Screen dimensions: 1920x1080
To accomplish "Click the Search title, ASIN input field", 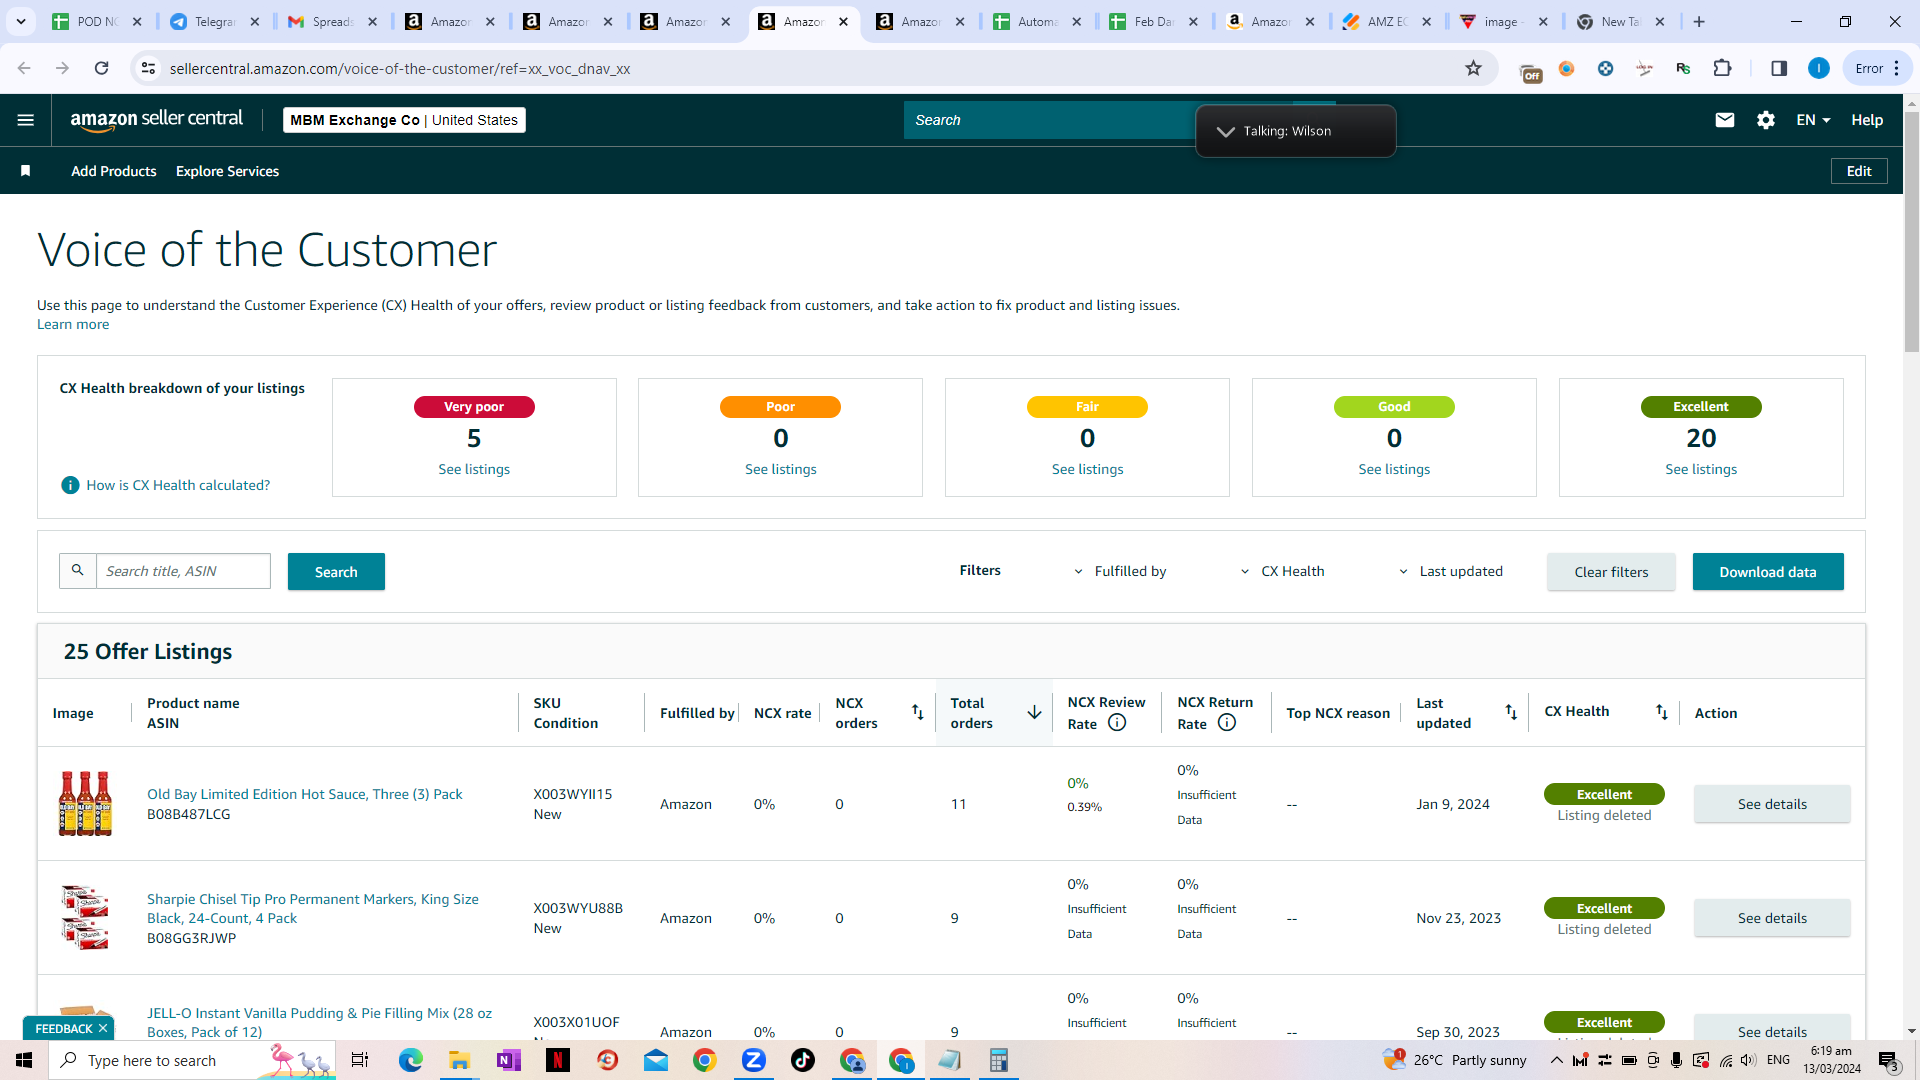I will click(x=183, y=571).
